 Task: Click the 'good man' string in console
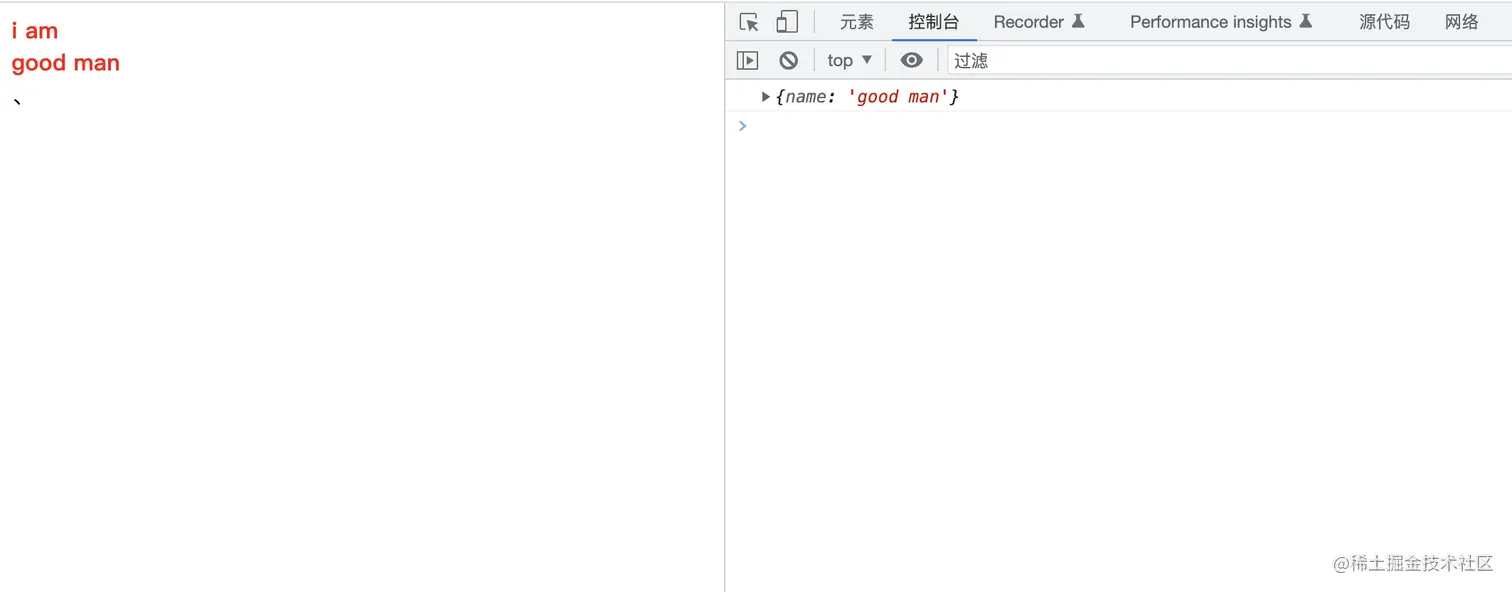coord(898,97)
